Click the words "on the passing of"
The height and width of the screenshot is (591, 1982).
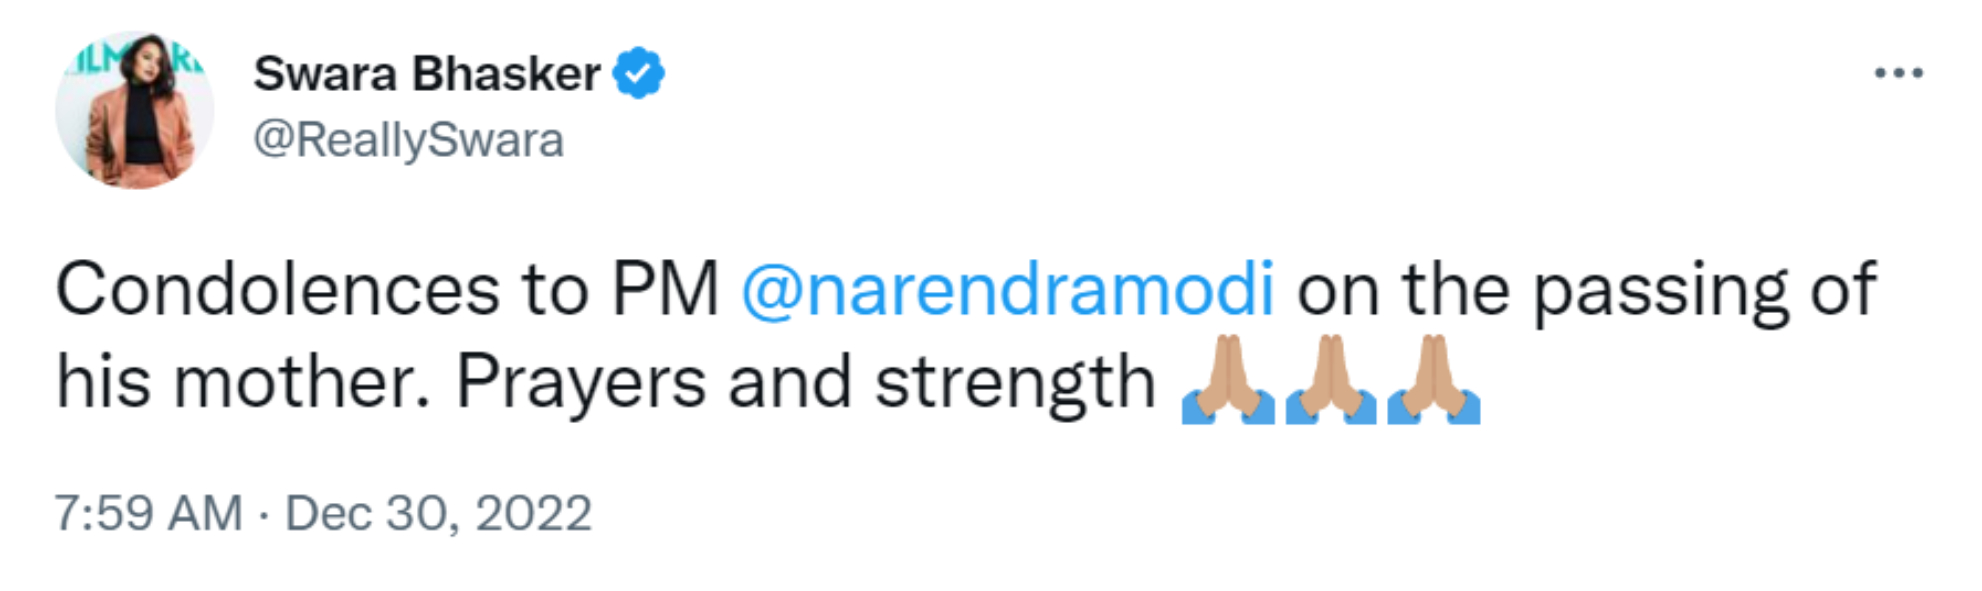(x=1586, y=290)
